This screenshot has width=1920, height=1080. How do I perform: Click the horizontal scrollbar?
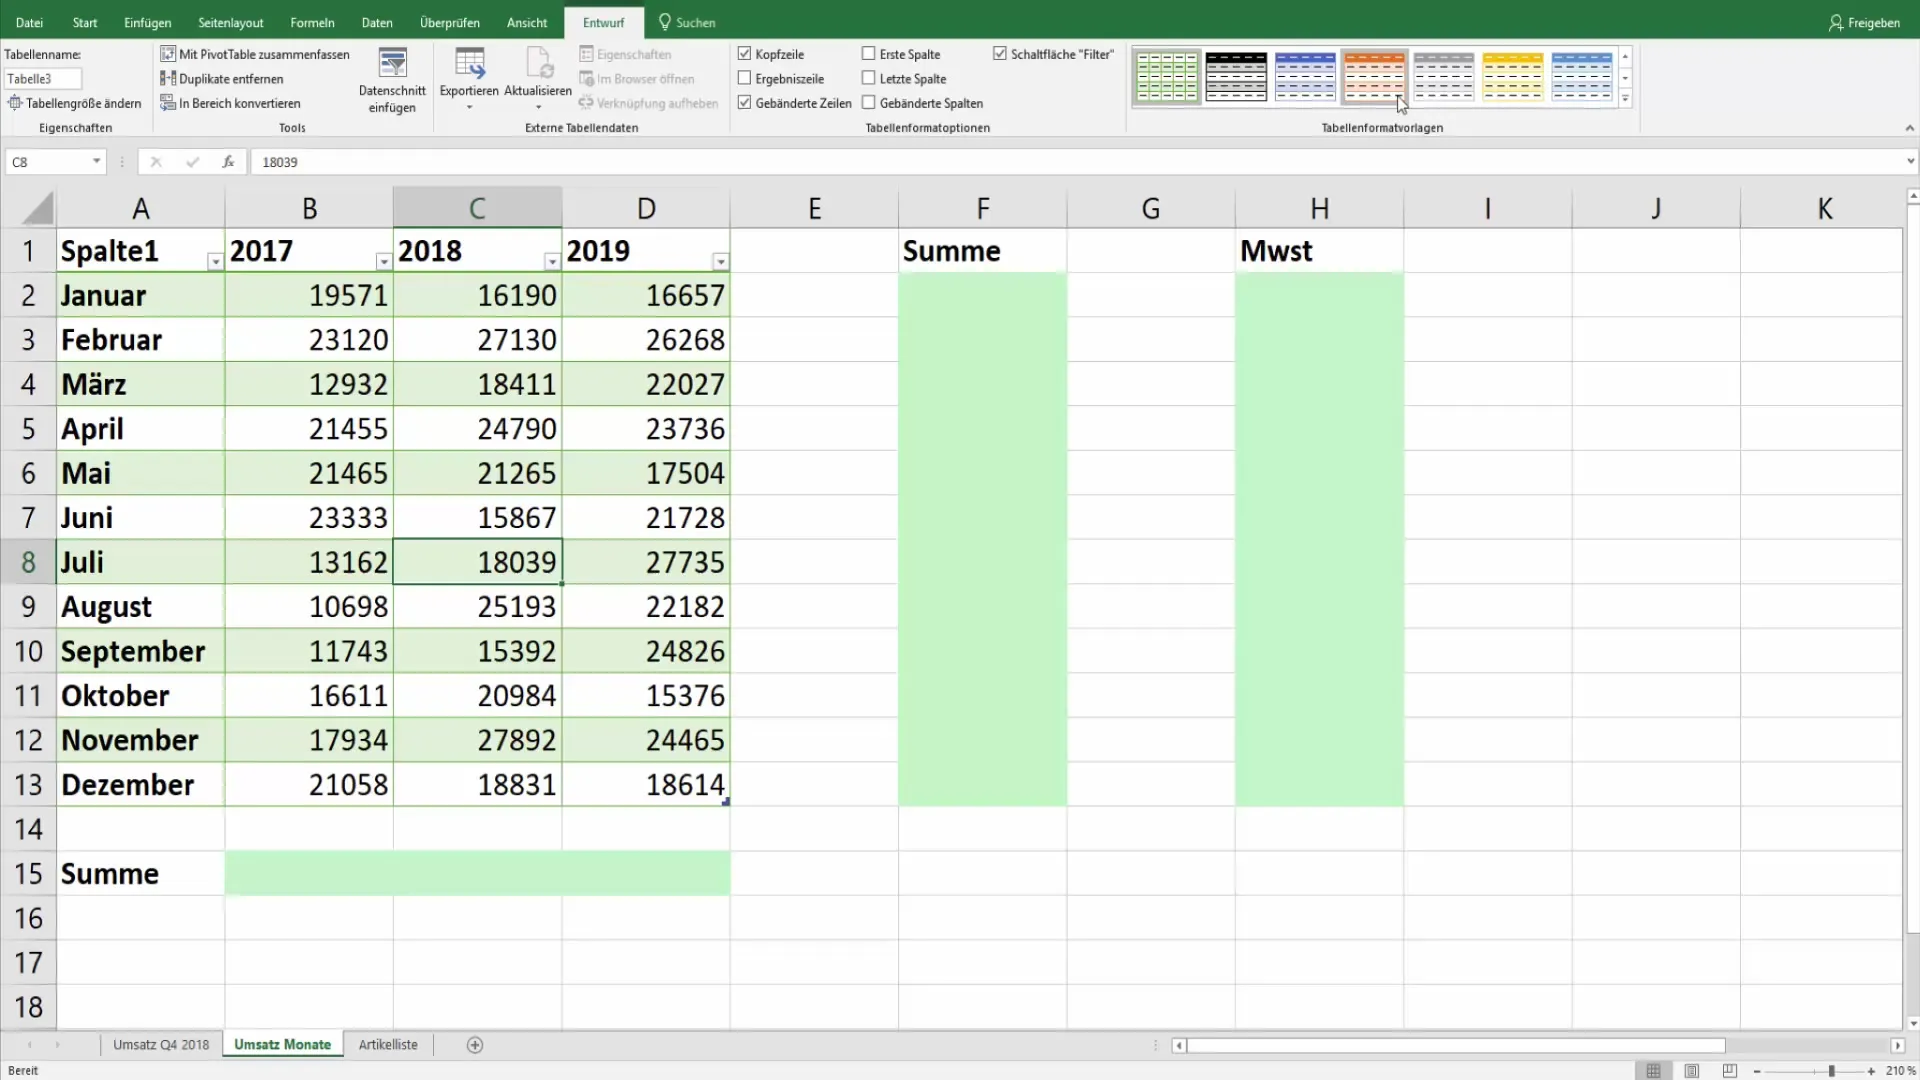(x=1456, y=1045)
